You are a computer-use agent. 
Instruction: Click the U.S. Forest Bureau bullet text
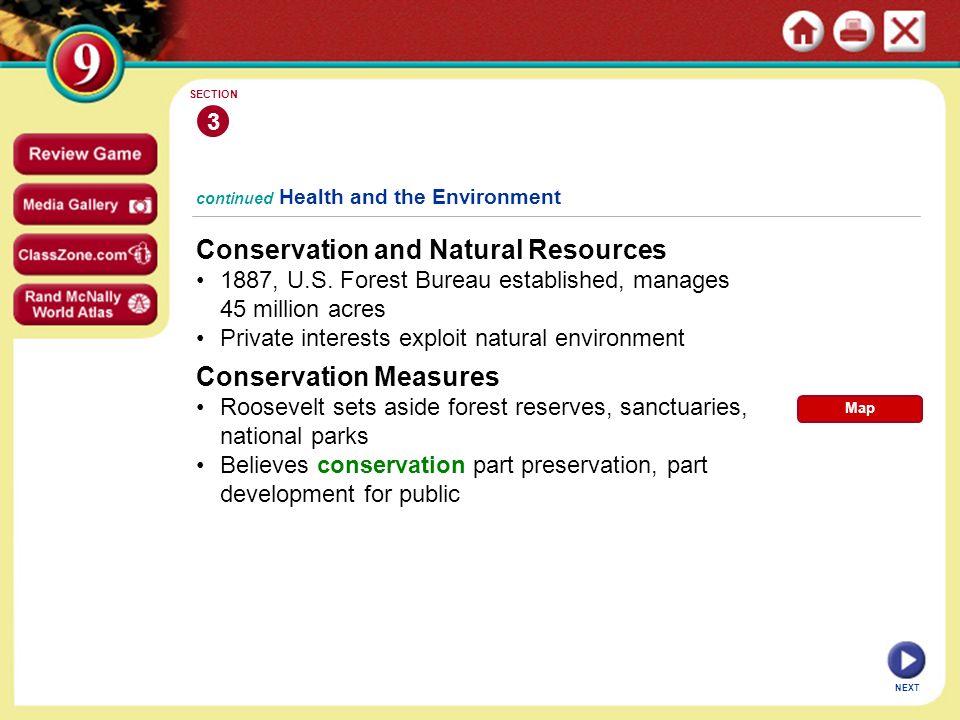coord(474,294)
